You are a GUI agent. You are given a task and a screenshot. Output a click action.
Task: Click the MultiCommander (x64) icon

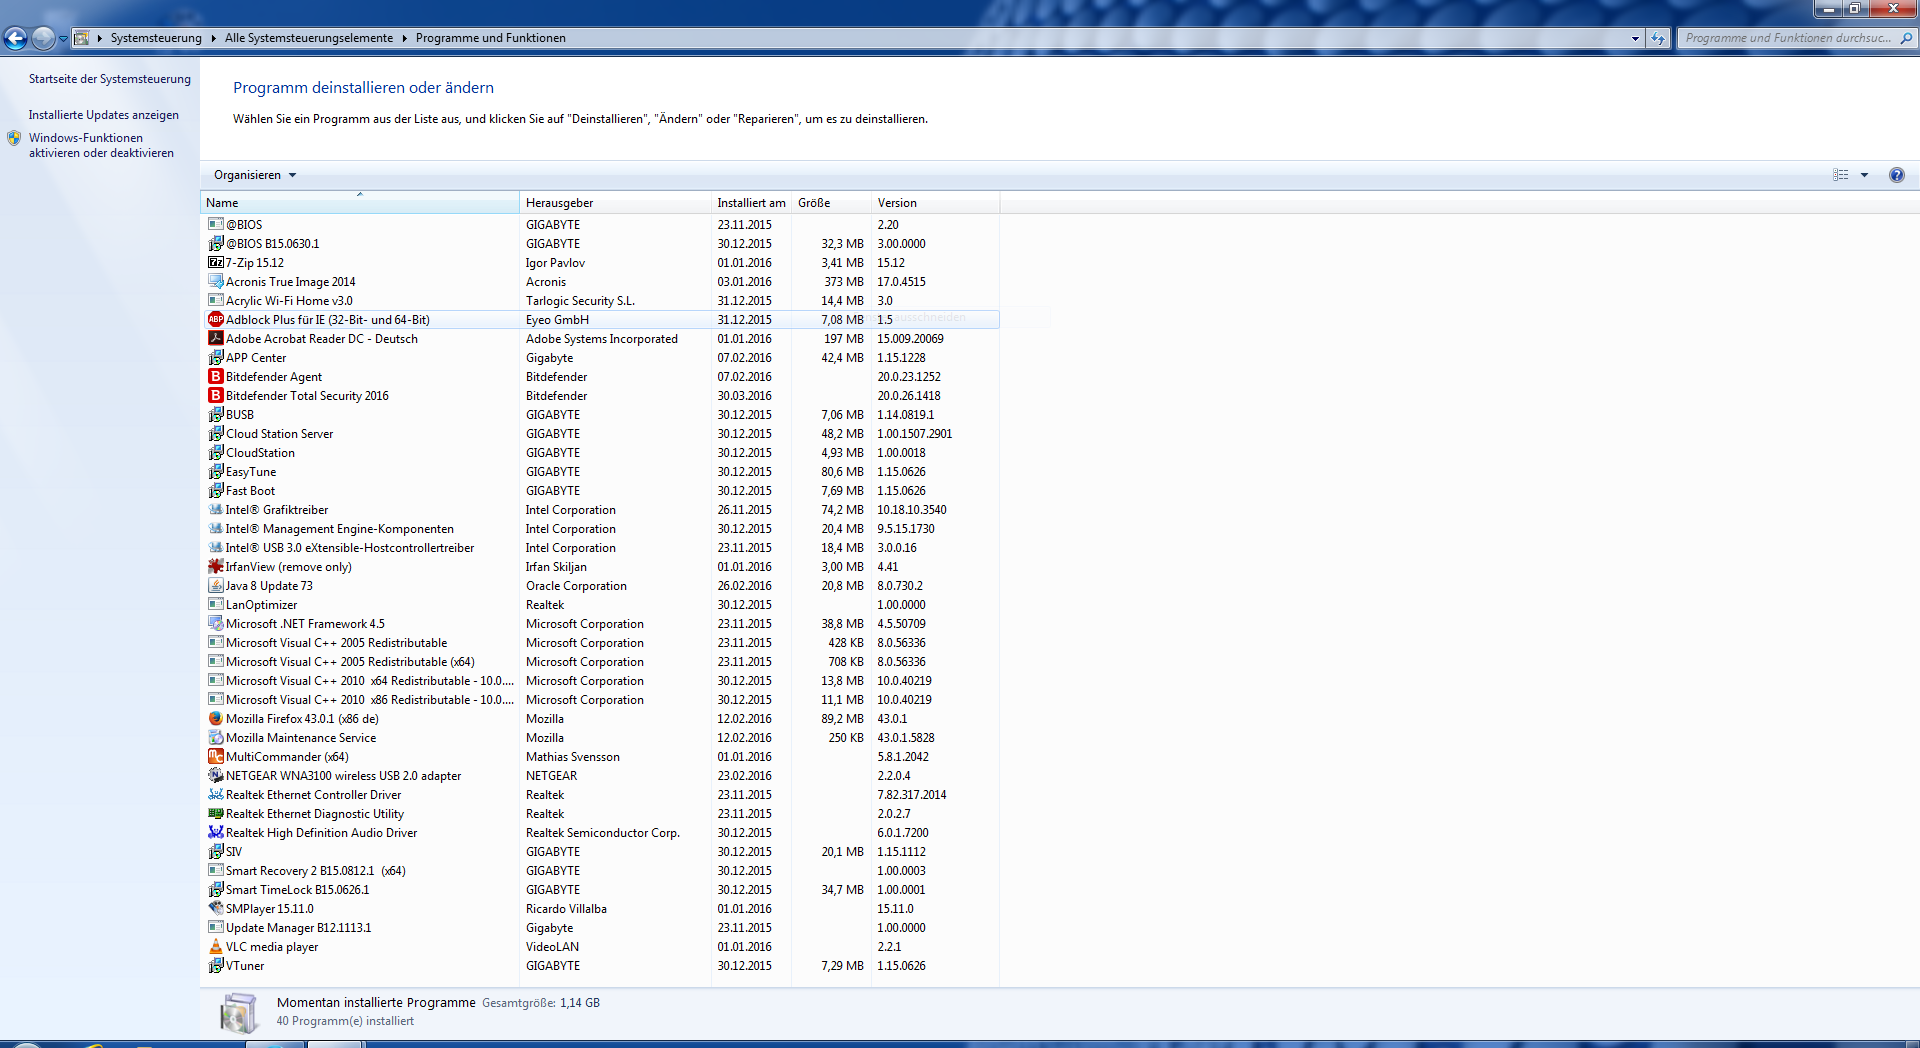(215, 757)
